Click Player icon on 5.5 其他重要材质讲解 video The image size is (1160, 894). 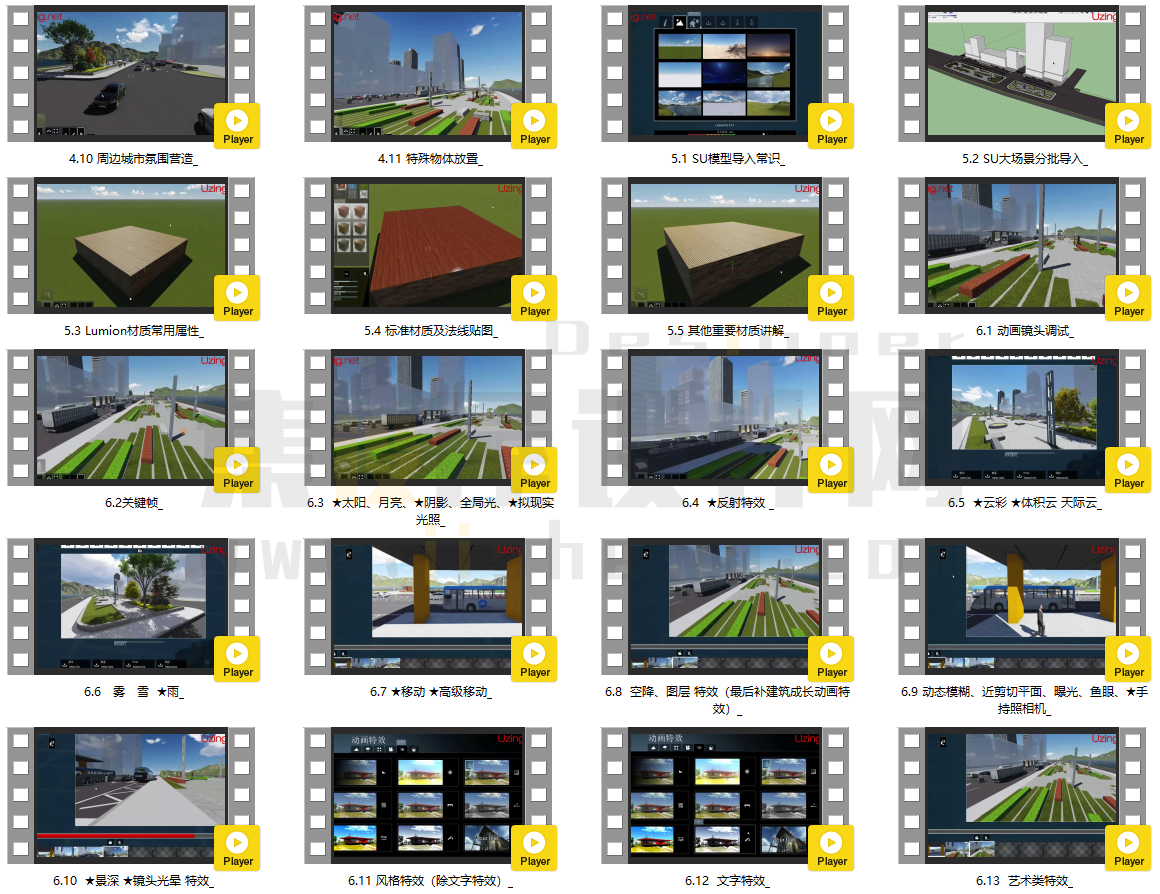click(831, 298)
